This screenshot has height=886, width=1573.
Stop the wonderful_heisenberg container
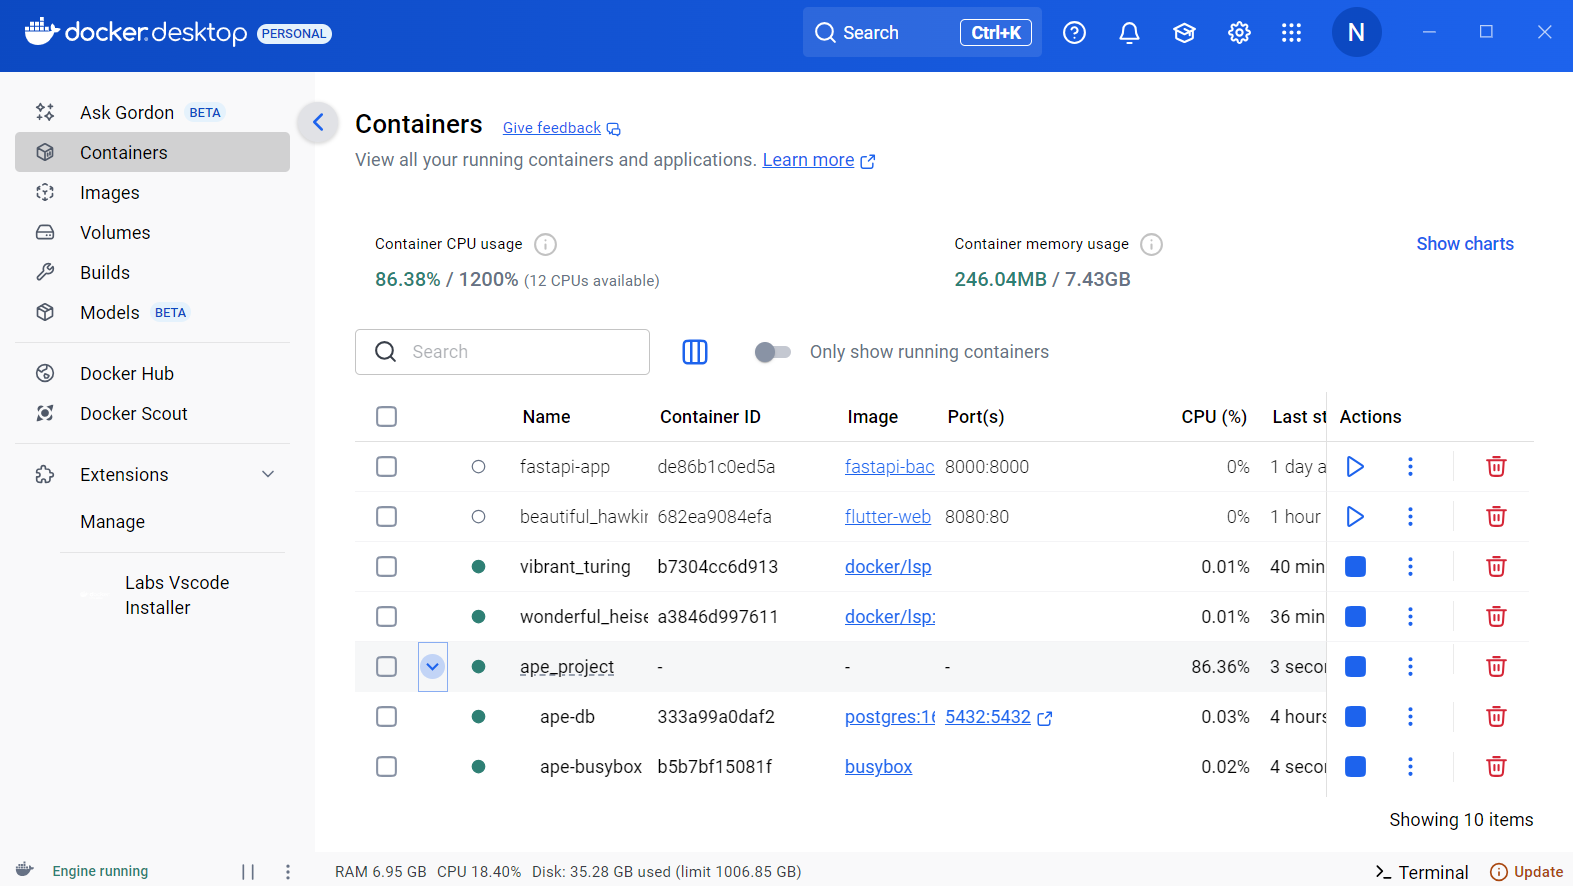[x=1355, y=616]
